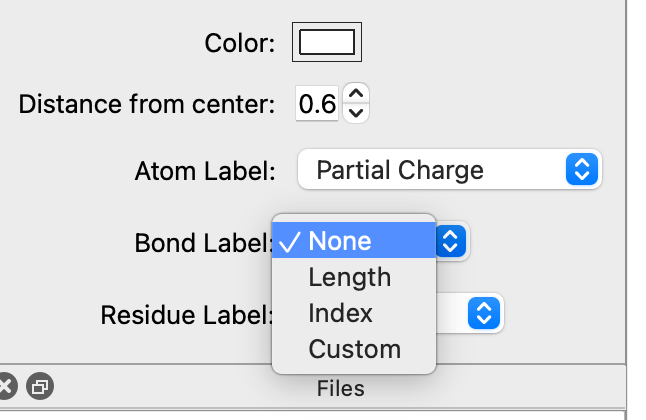Choose Index for the bond label
The width and height of the screenshot is (646, 420).
click(340, 313)
